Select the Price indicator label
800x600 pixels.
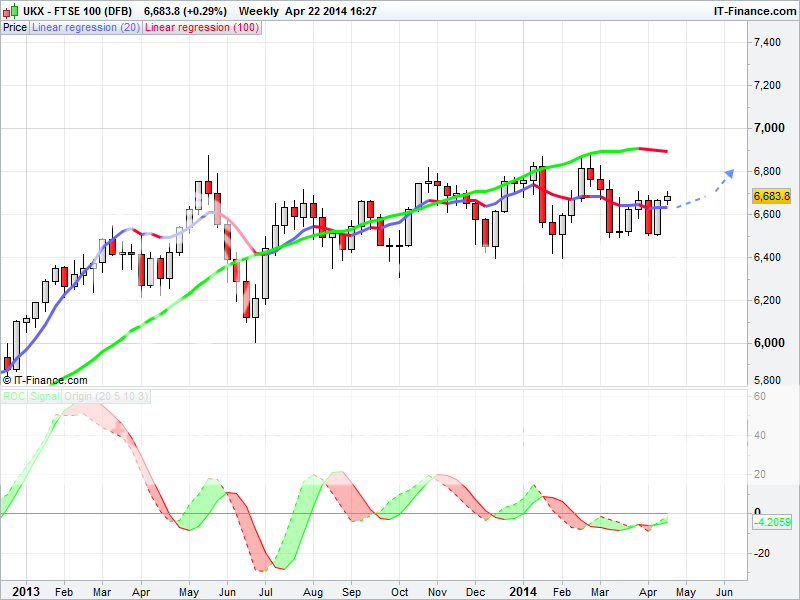coord(15,28)
